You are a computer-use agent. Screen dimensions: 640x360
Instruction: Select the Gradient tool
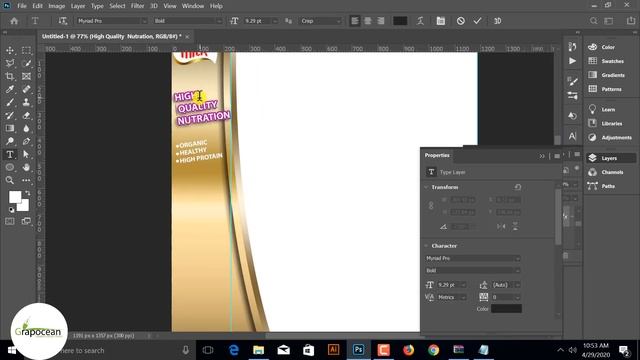tap(10, 129)
